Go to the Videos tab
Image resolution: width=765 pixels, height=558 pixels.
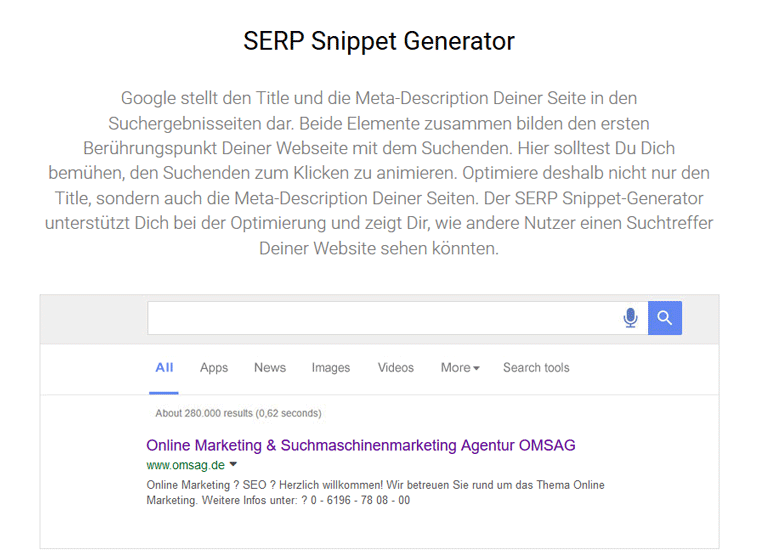[x=396, y=368]
